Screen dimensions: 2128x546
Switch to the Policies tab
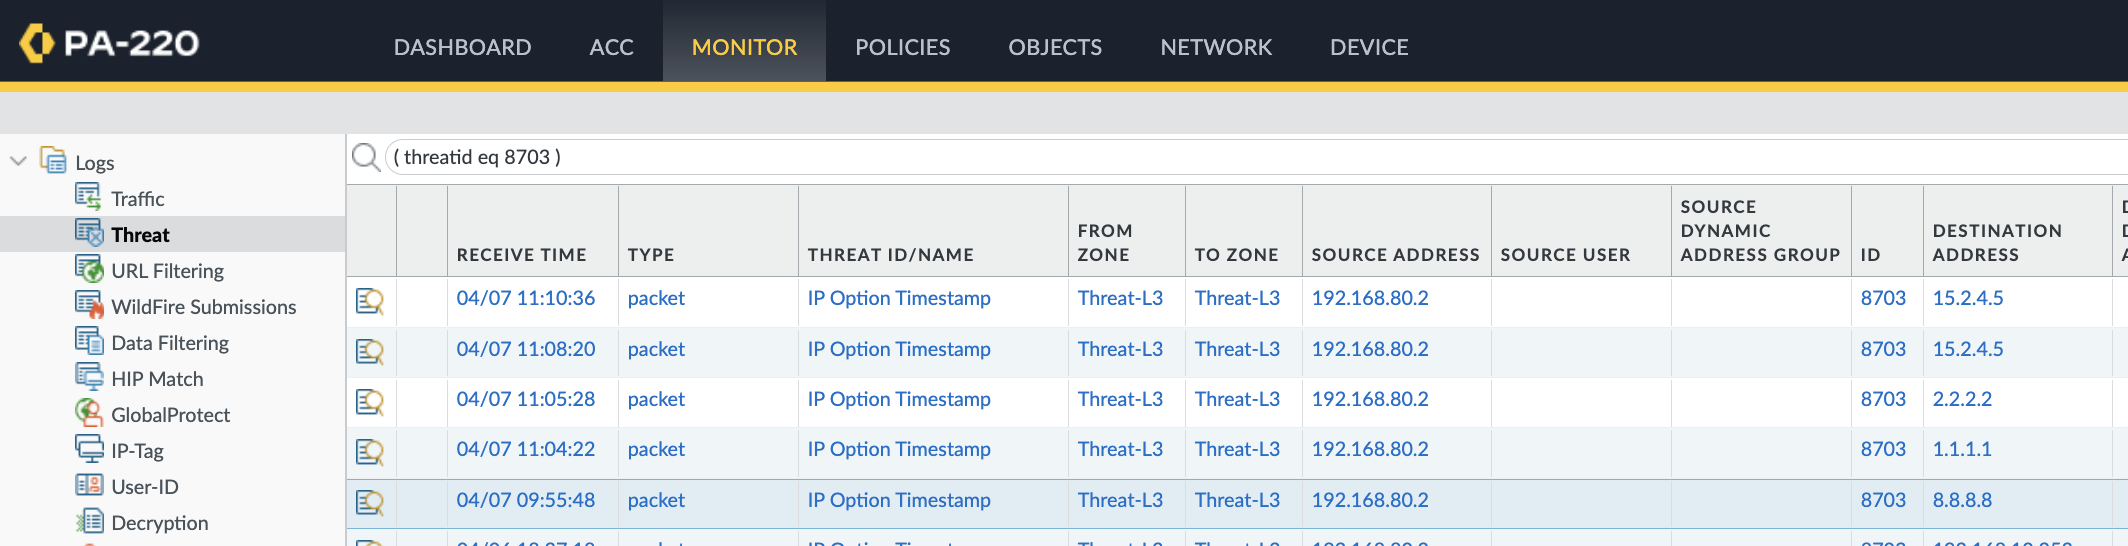click(x=902, y=47)
